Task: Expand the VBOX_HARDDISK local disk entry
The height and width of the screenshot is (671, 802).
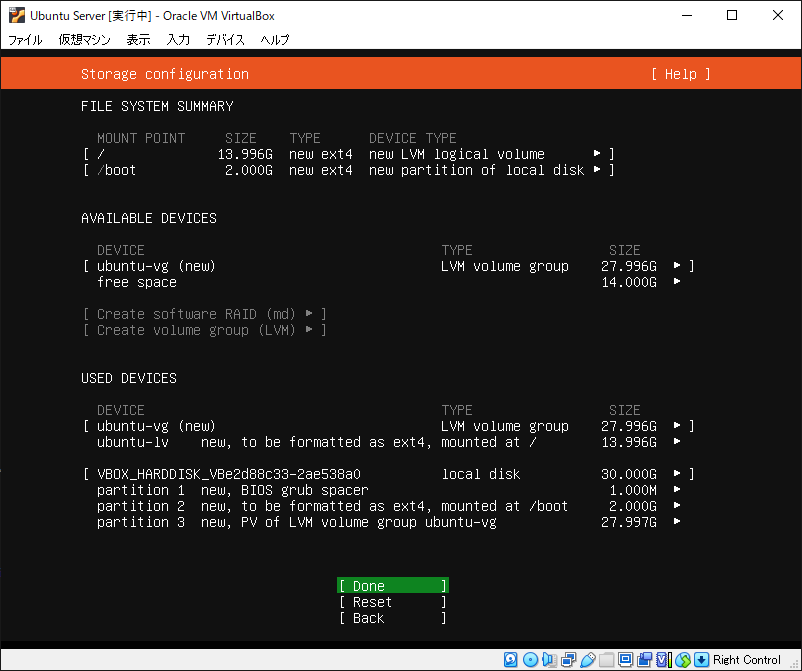Action: pos(677,473)
